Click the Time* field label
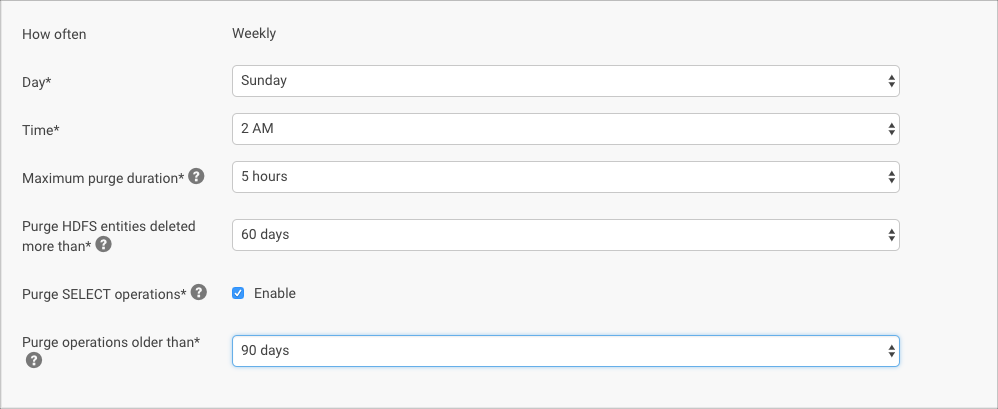Screen dimensions: 998x409 39,129
